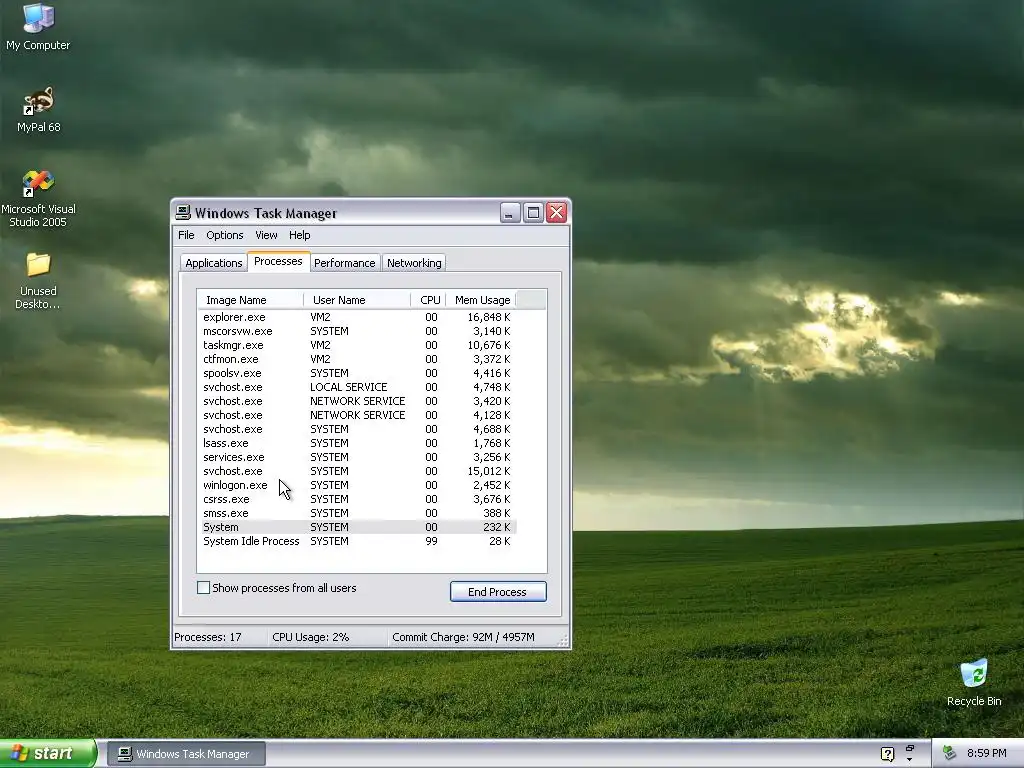Select svchost.exe using 4,128 K memory
The image size is (1024, 768).
[x=357, y=415]
